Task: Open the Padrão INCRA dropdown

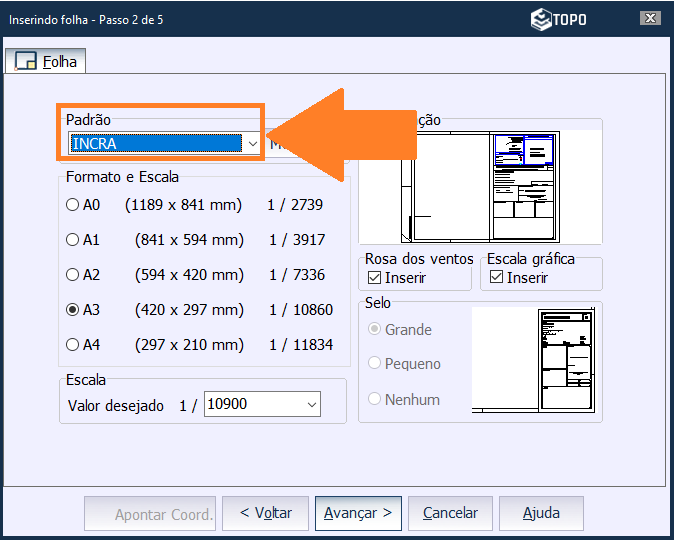Action: 252,144
